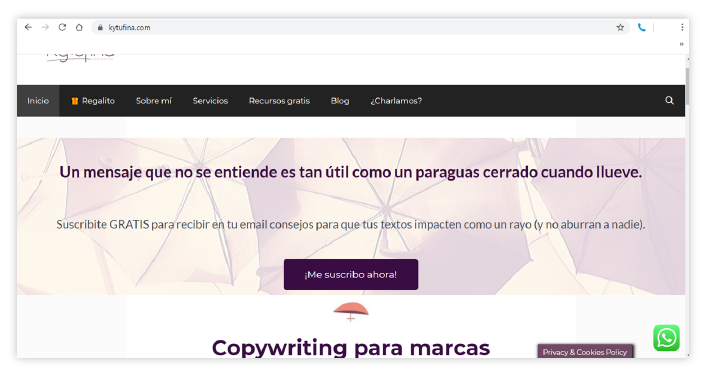Open the browser three-dot menu
The width and height of the screenshot is (701, 379).
[682, 27]
